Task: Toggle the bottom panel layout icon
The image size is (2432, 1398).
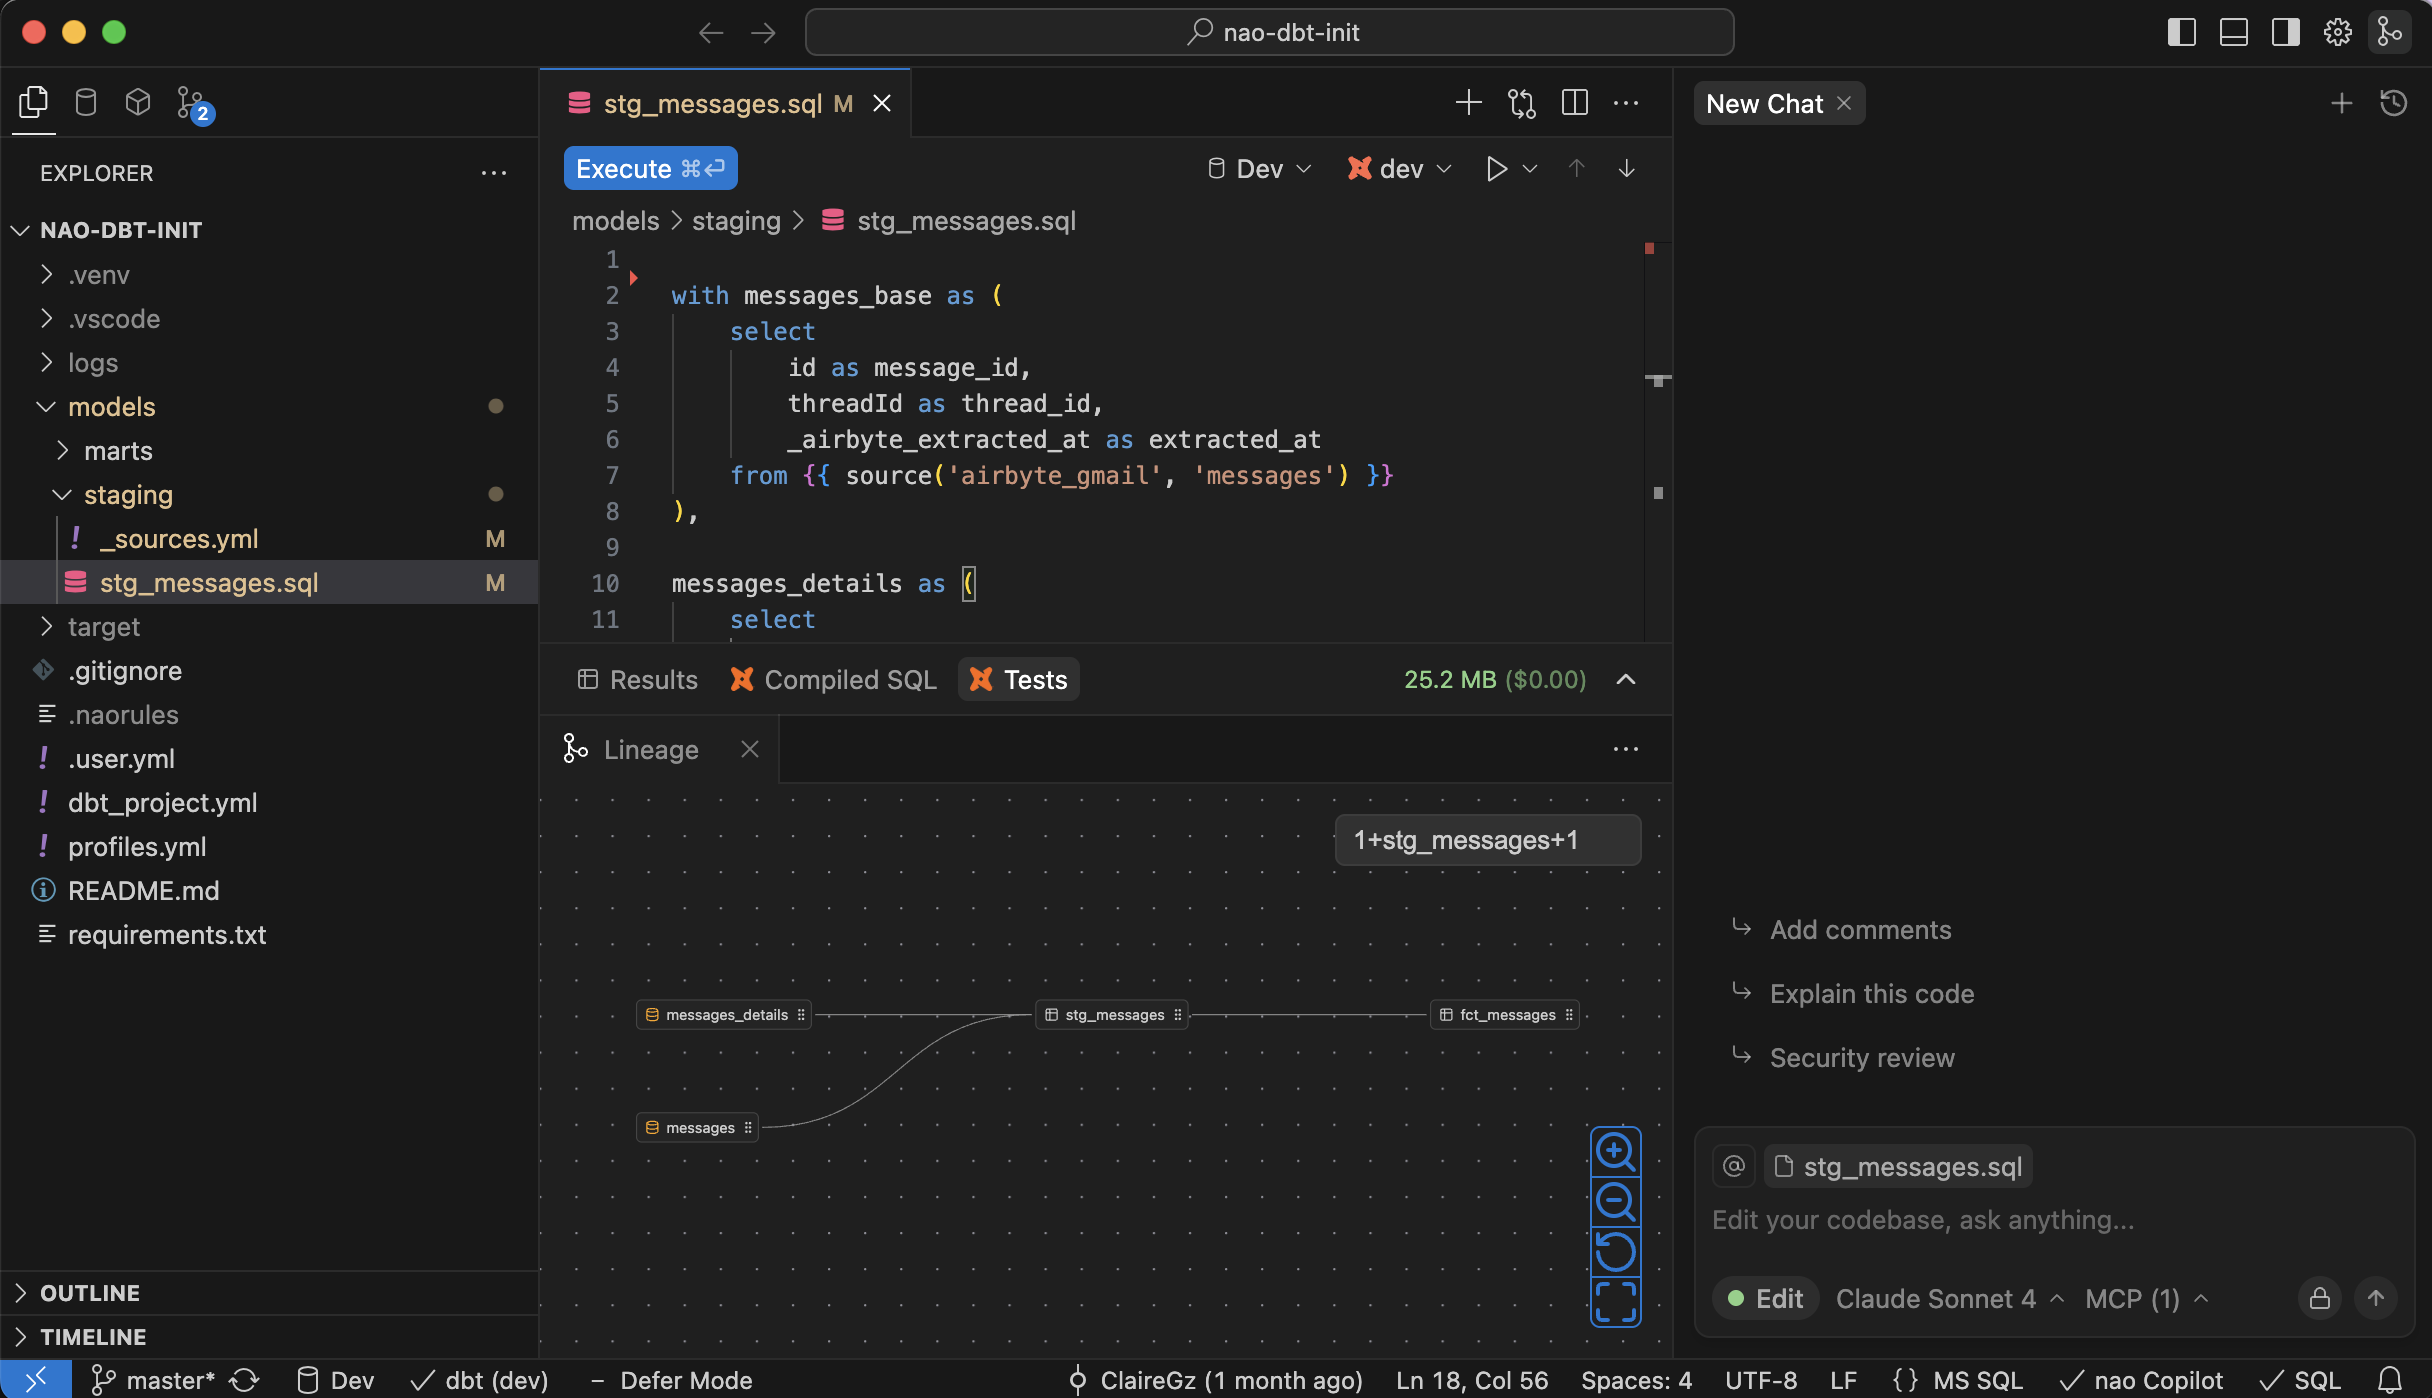Action: [x=2233, y=32]
